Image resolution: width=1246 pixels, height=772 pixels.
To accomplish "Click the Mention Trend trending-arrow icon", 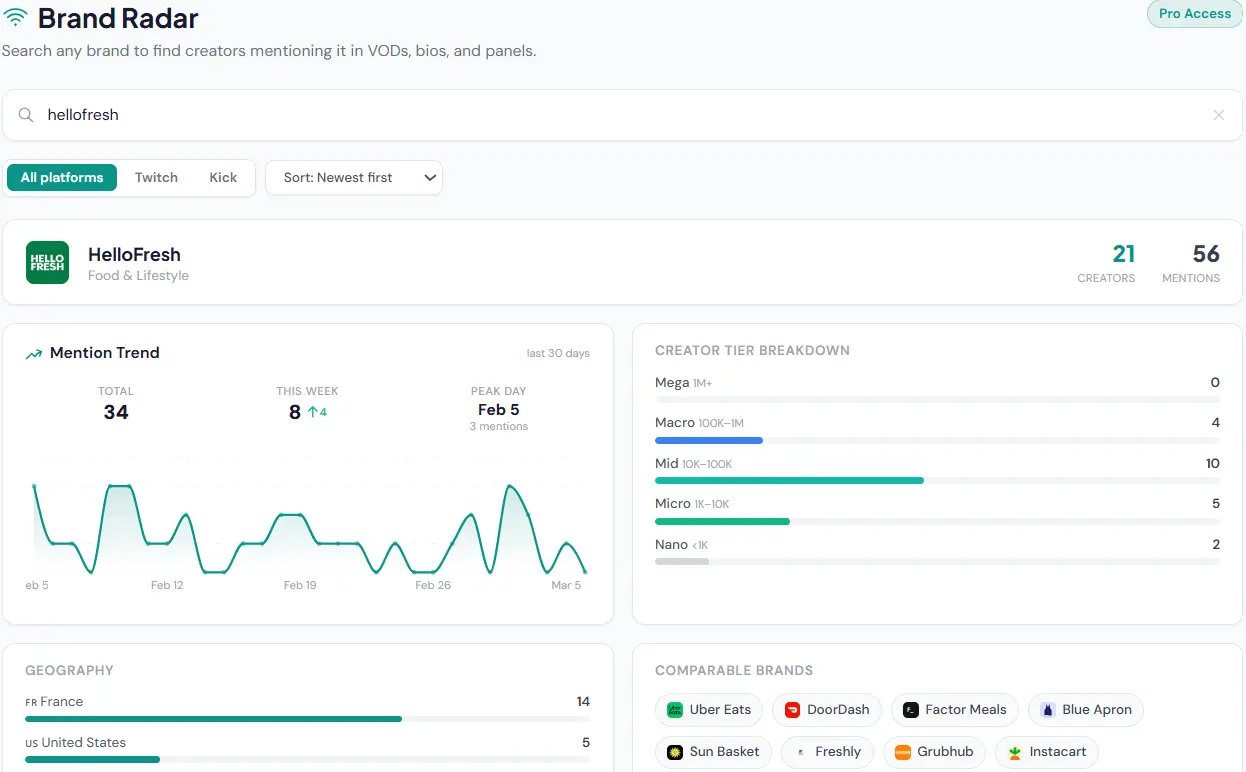I will coord(34,352).
